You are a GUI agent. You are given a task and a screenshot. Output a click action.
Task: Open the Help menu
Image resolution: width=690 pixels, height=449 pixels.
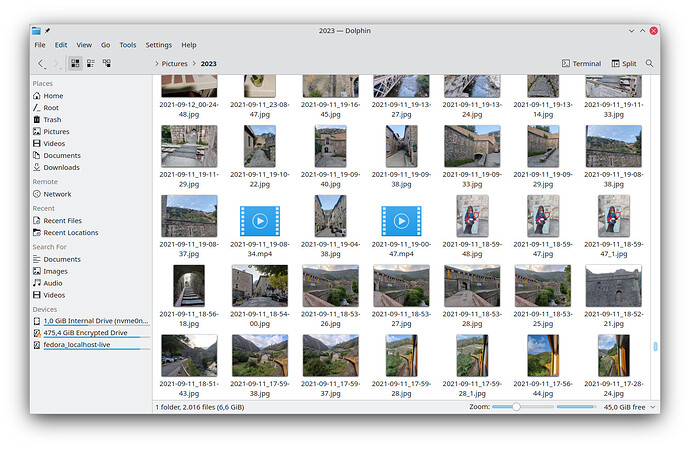189,45
